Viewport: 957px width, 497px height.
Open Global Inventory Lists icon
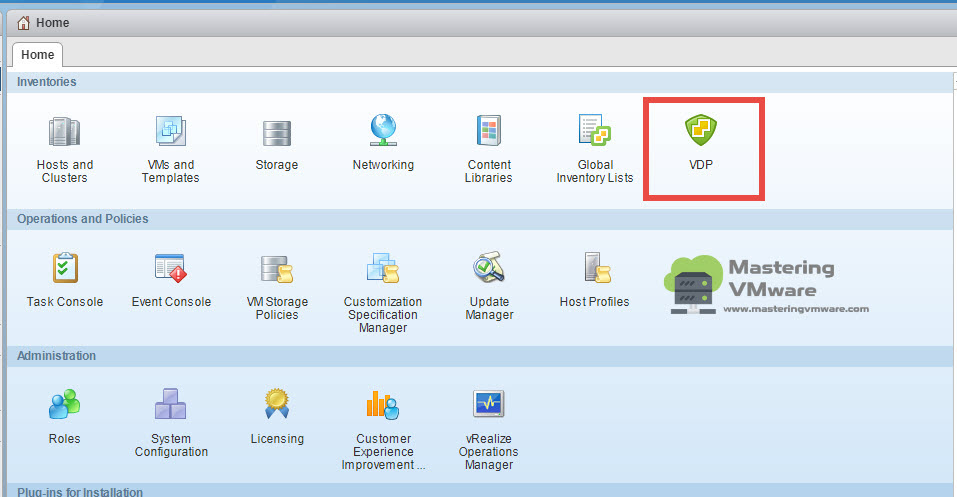594,129
